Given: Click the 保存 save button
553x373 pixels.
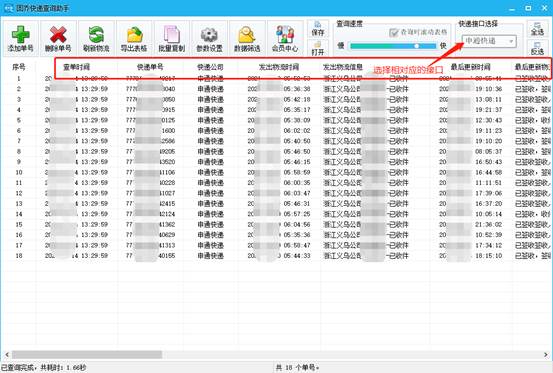Looking at the screenshot, I should [x=318, y=29].
